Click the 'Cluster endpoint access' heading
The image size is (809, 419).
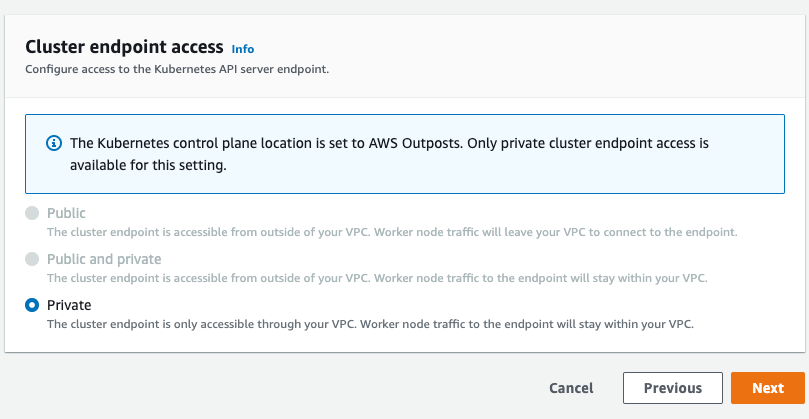(x=124, y=47)
